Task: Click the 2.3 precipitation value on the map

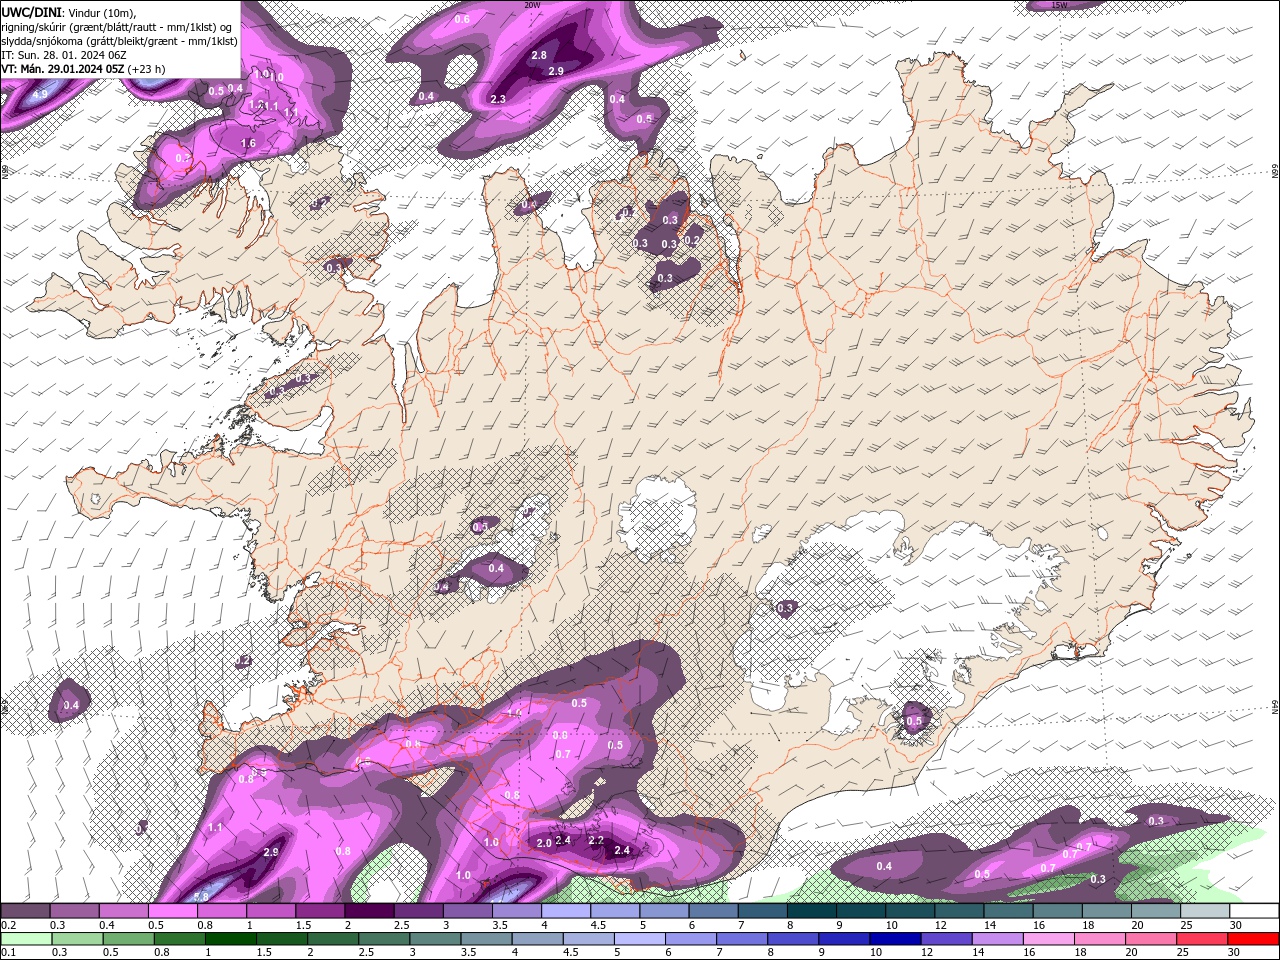Action: pos(498,99)
